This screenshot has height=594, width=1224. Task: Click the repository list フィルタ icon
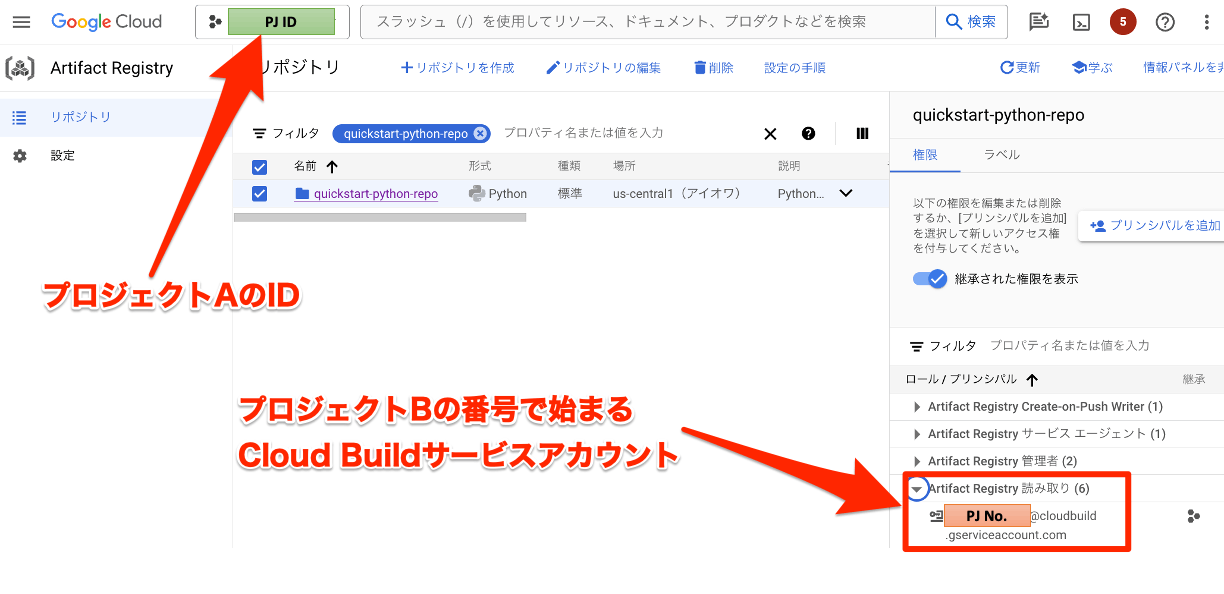pyautogui.click(x=260, y=133)
